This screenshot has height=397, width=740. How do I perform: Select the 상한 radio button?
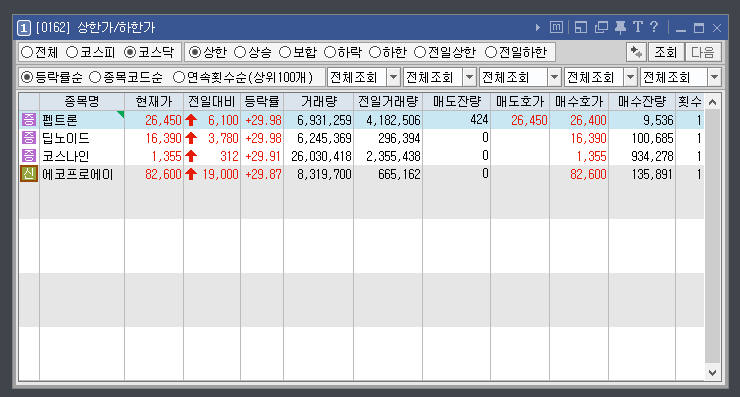tap(195, 52)
